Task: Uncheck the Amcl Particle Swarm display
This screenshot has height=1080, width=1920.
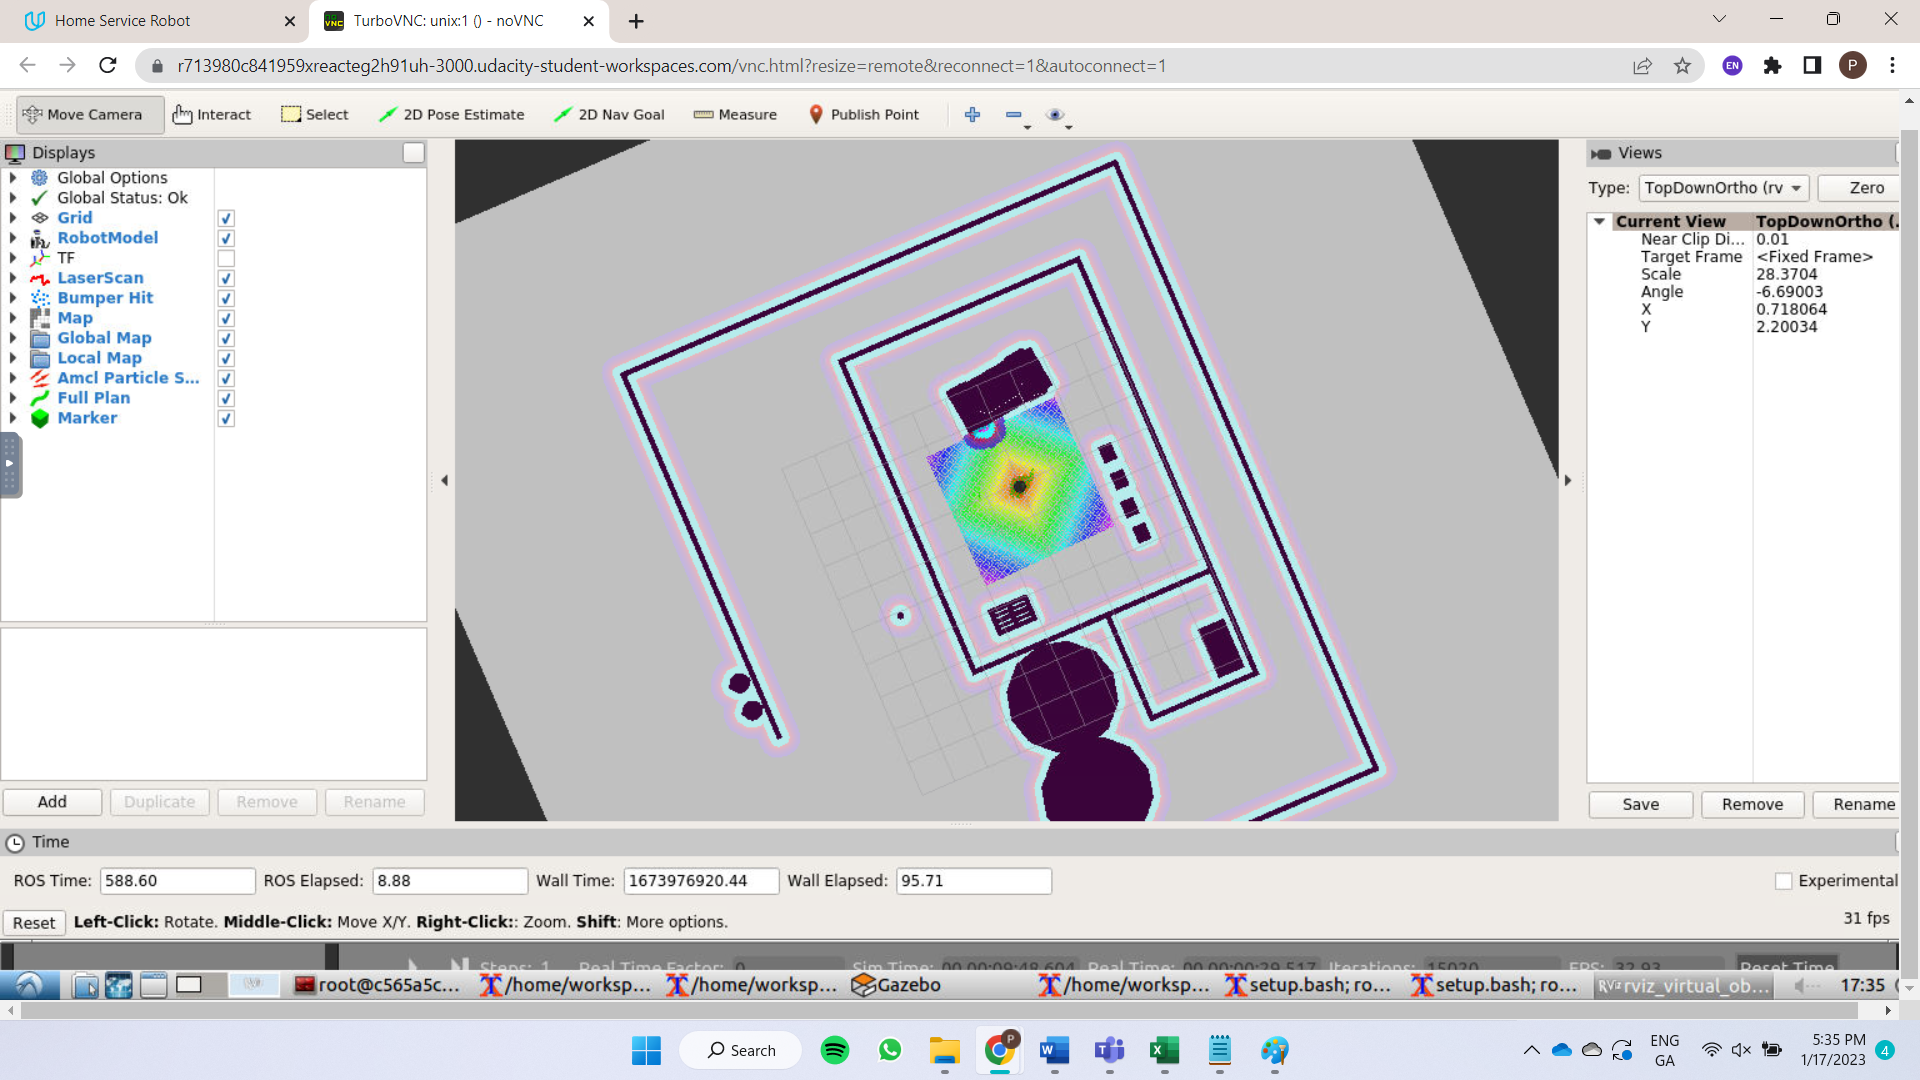Action: click(x=226, y=378)
